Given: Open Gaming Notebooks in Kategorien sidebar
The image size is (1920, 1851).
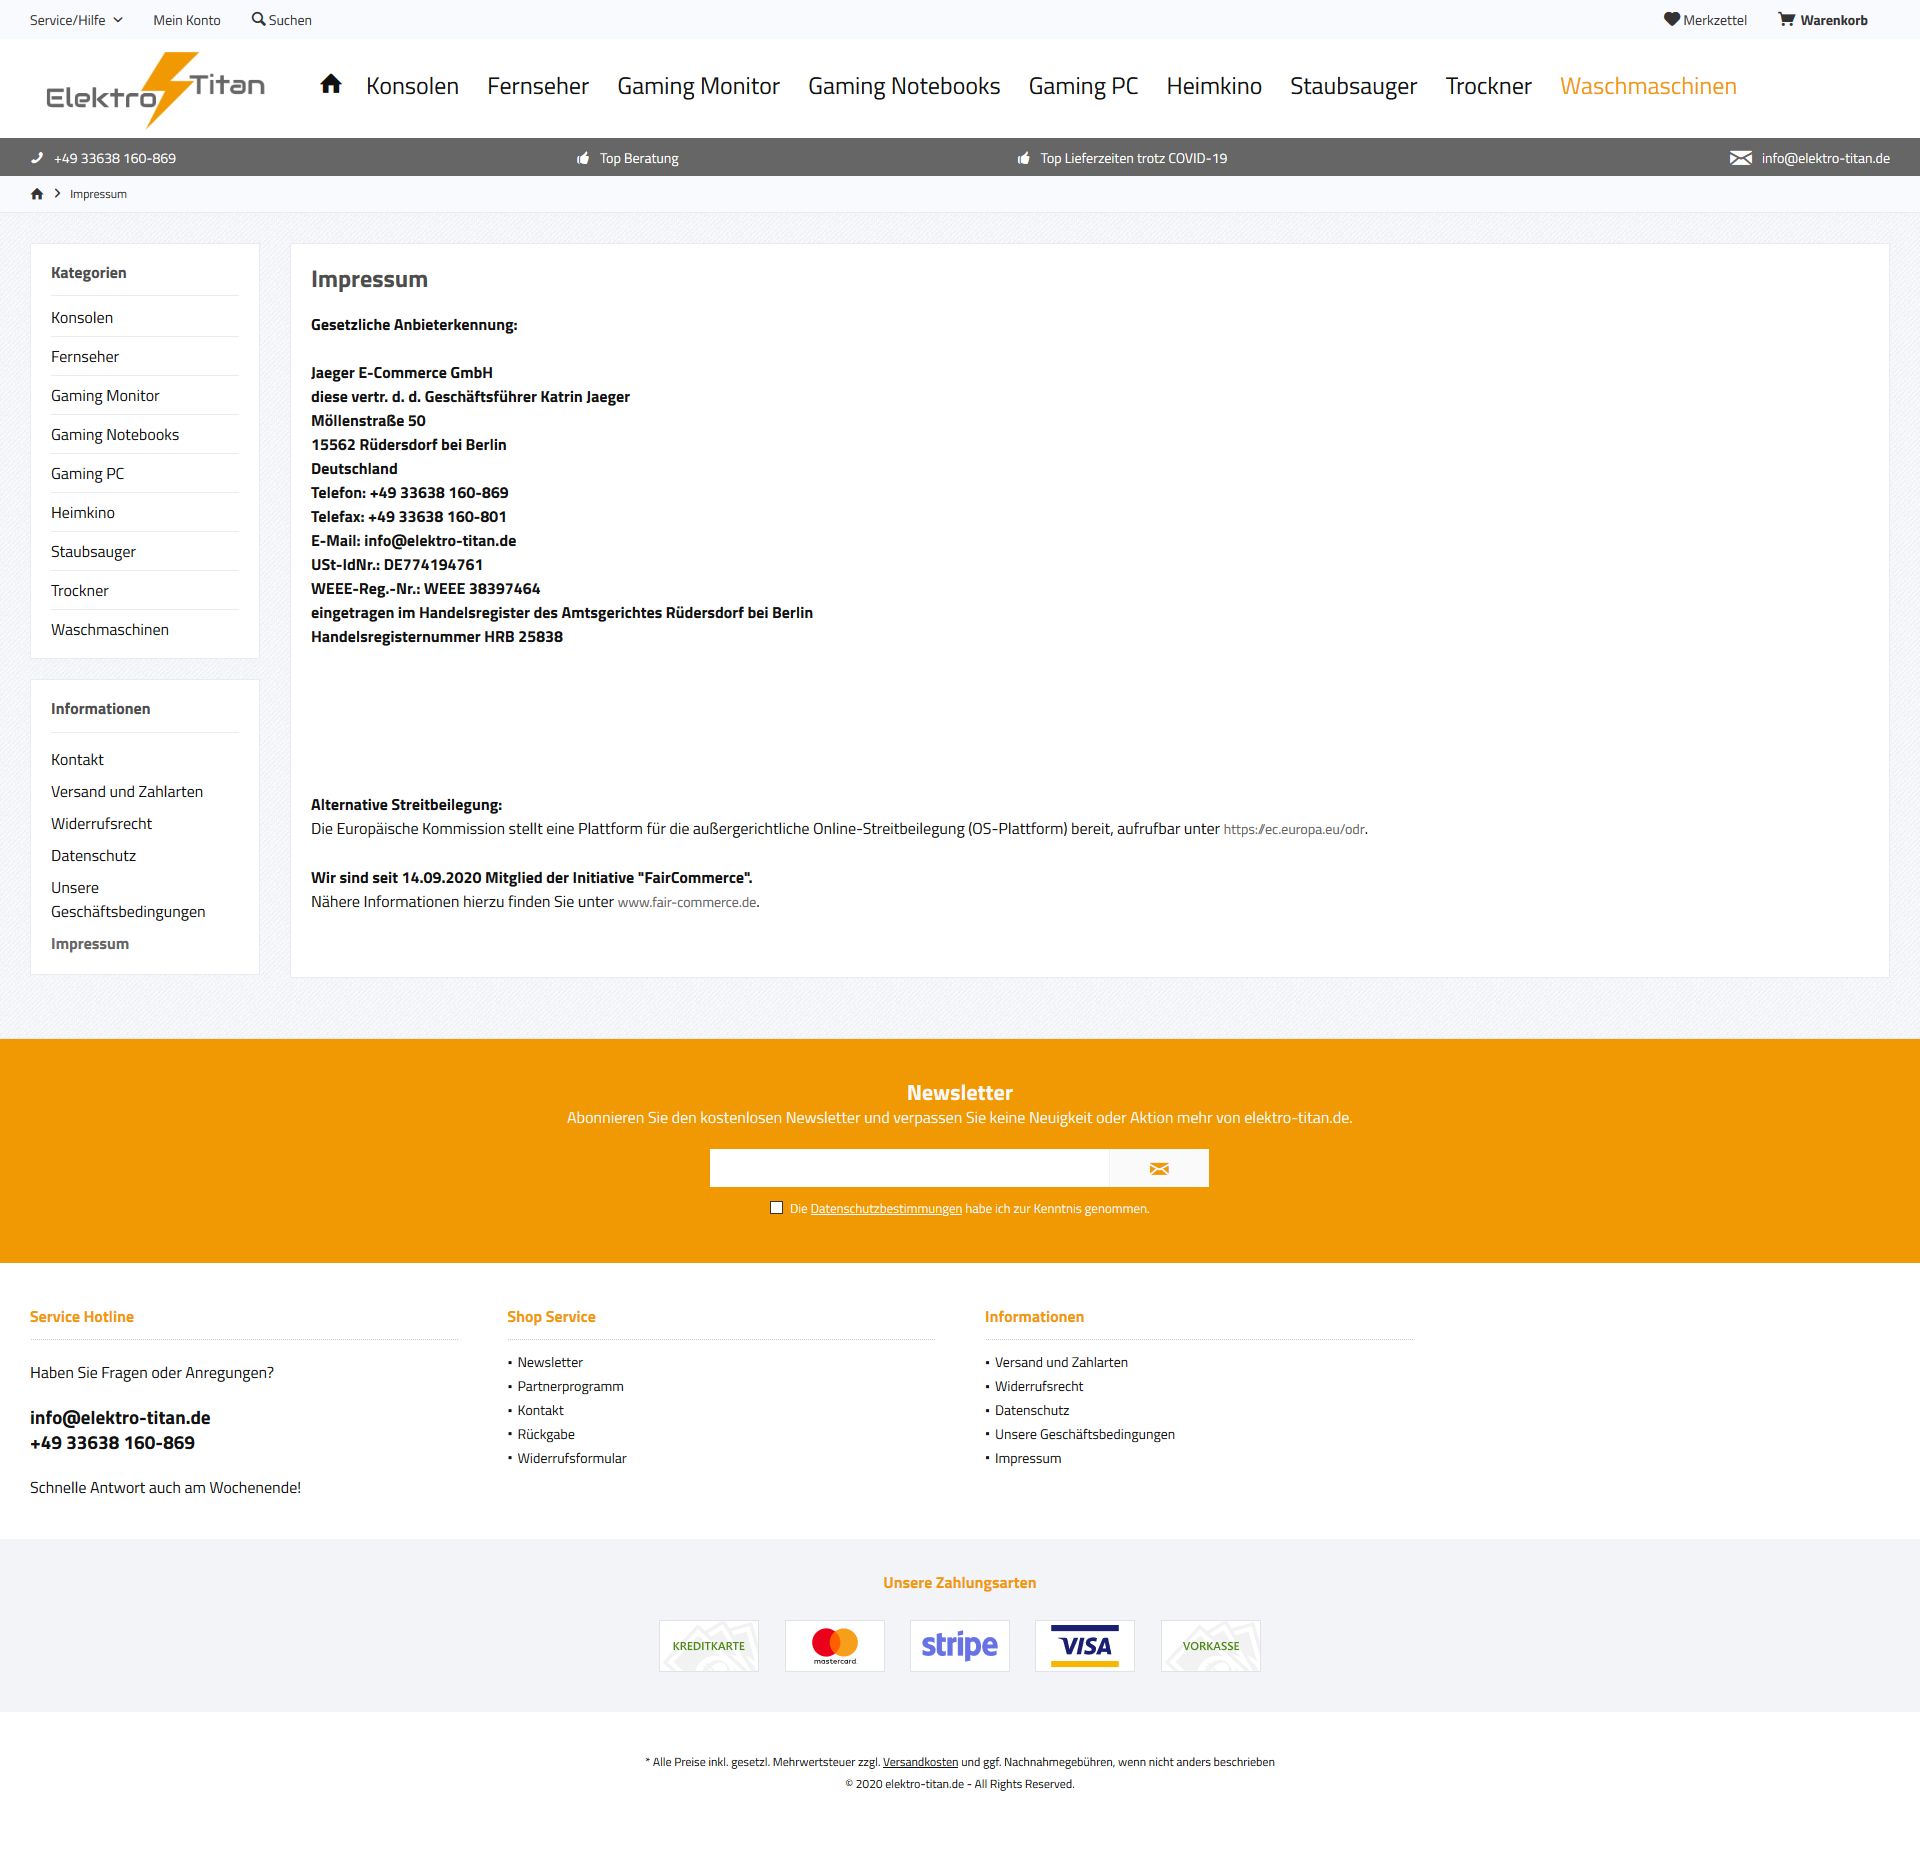Looking at the screenshot, I should click(x=115, y=435).
